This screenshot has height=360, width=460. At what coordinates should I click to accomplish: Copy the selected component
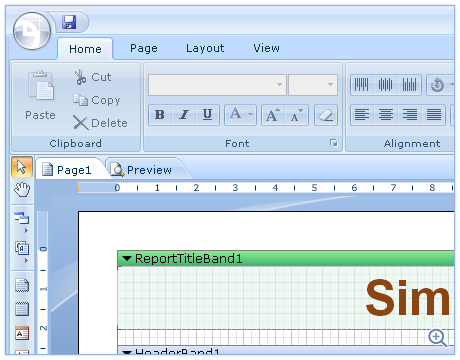coord(97,100)
